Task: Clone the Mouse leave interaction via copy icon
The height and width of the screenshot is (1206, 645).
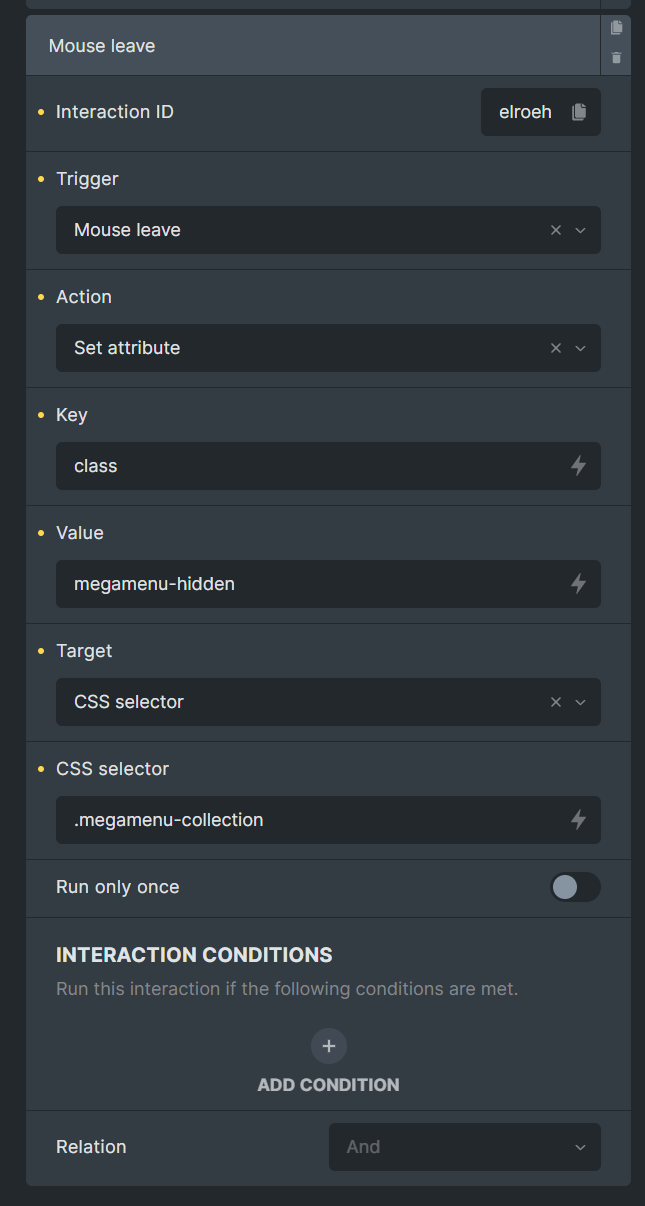Action: [616, 28]
